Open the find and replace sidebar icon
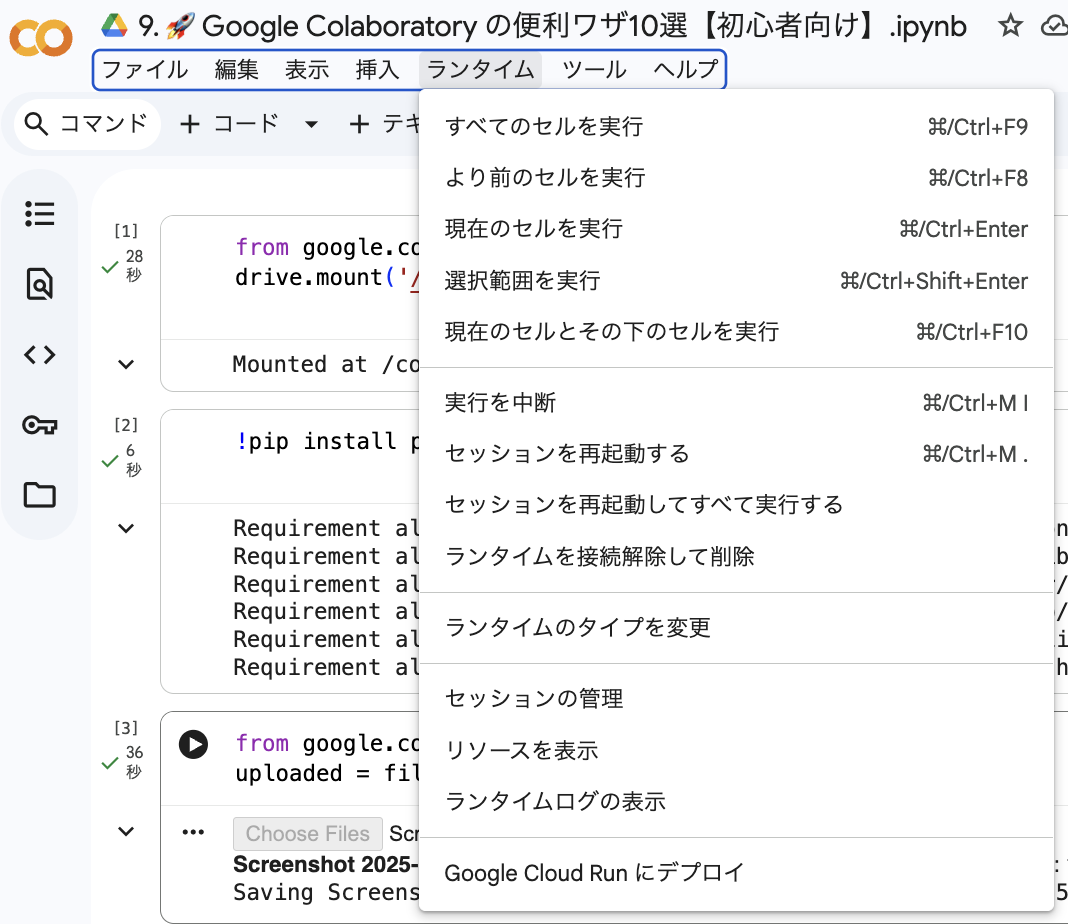 40,284
